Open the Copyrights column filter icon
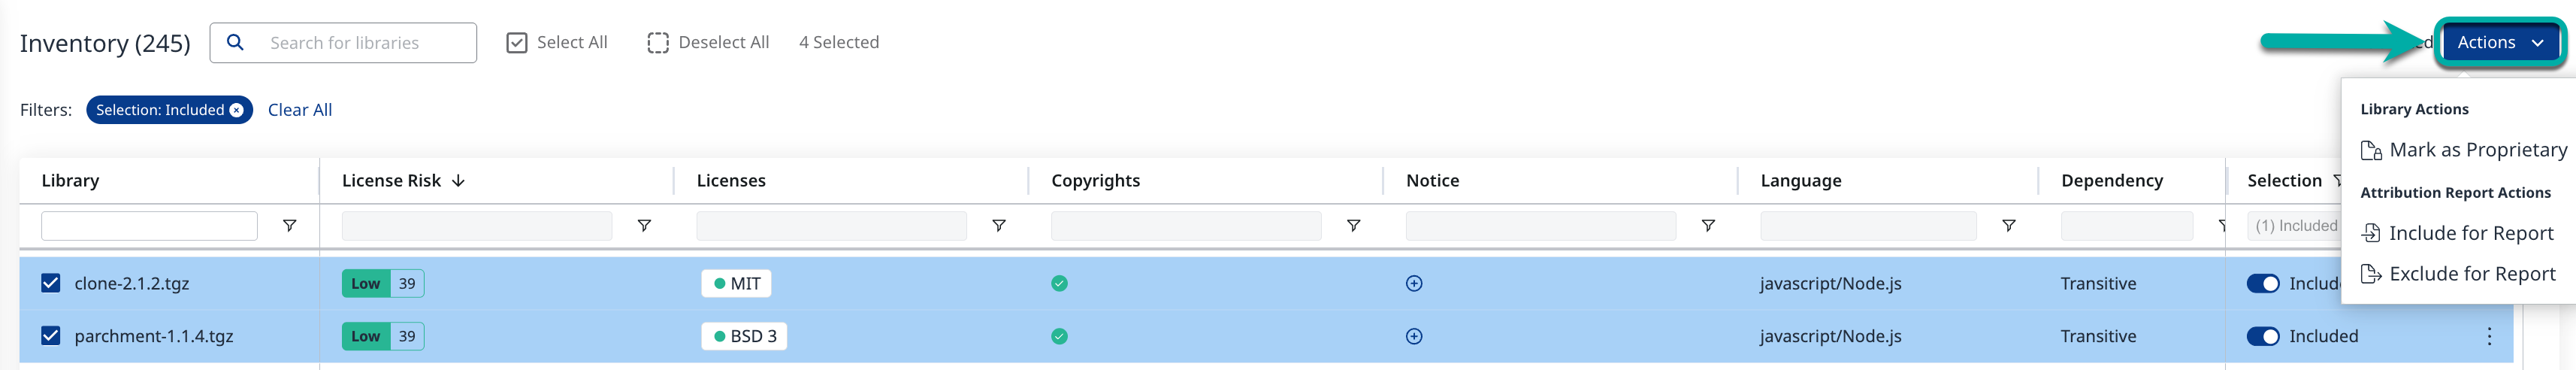2576x370 pixels. pos(1353,226)
